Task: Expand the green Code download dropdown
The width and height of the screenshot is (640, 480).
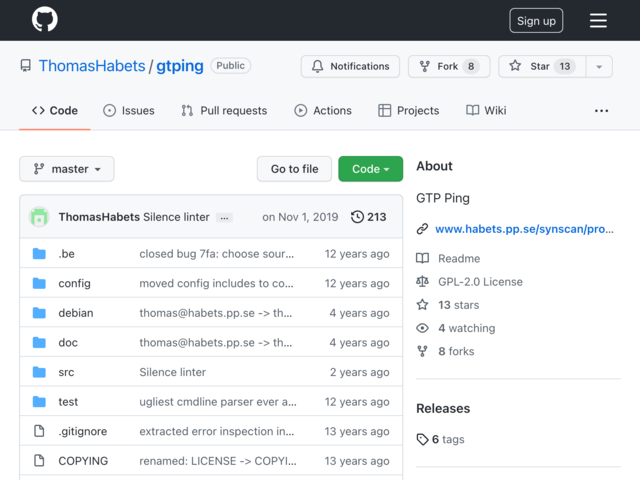Action: point(370,169)
